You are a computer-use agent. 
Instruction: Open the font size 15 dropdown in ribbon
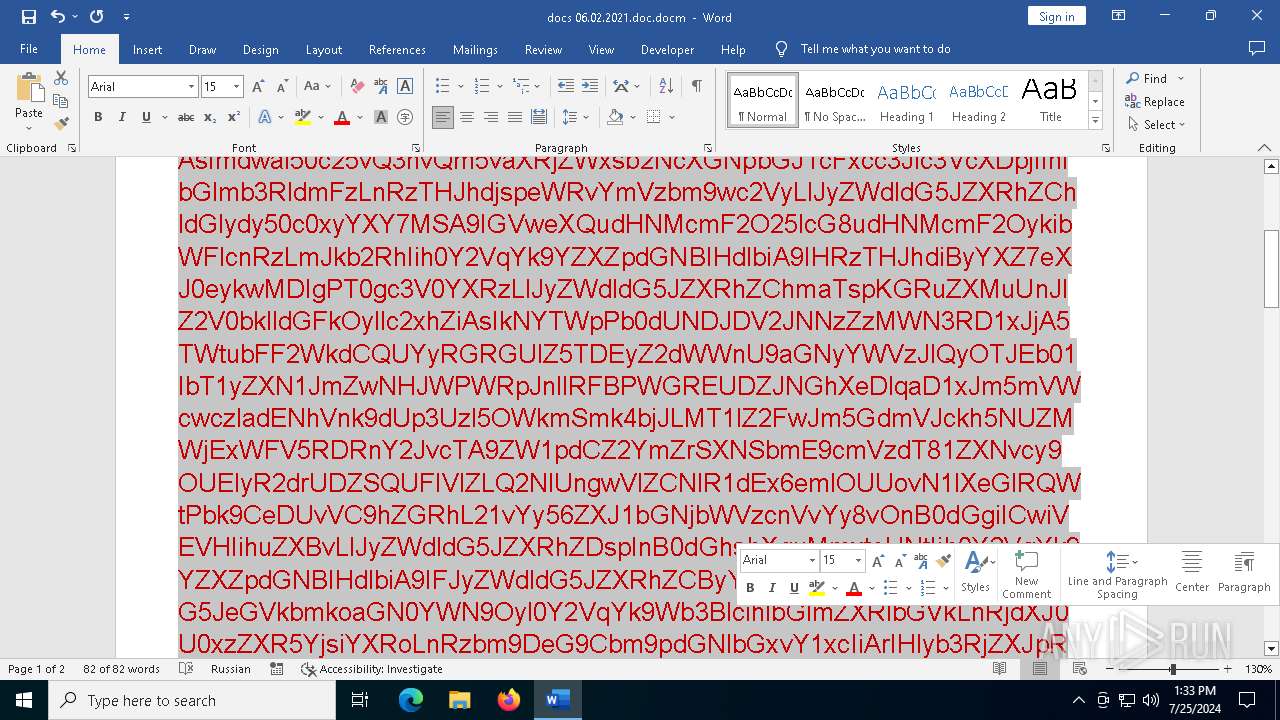click(237, 87)
